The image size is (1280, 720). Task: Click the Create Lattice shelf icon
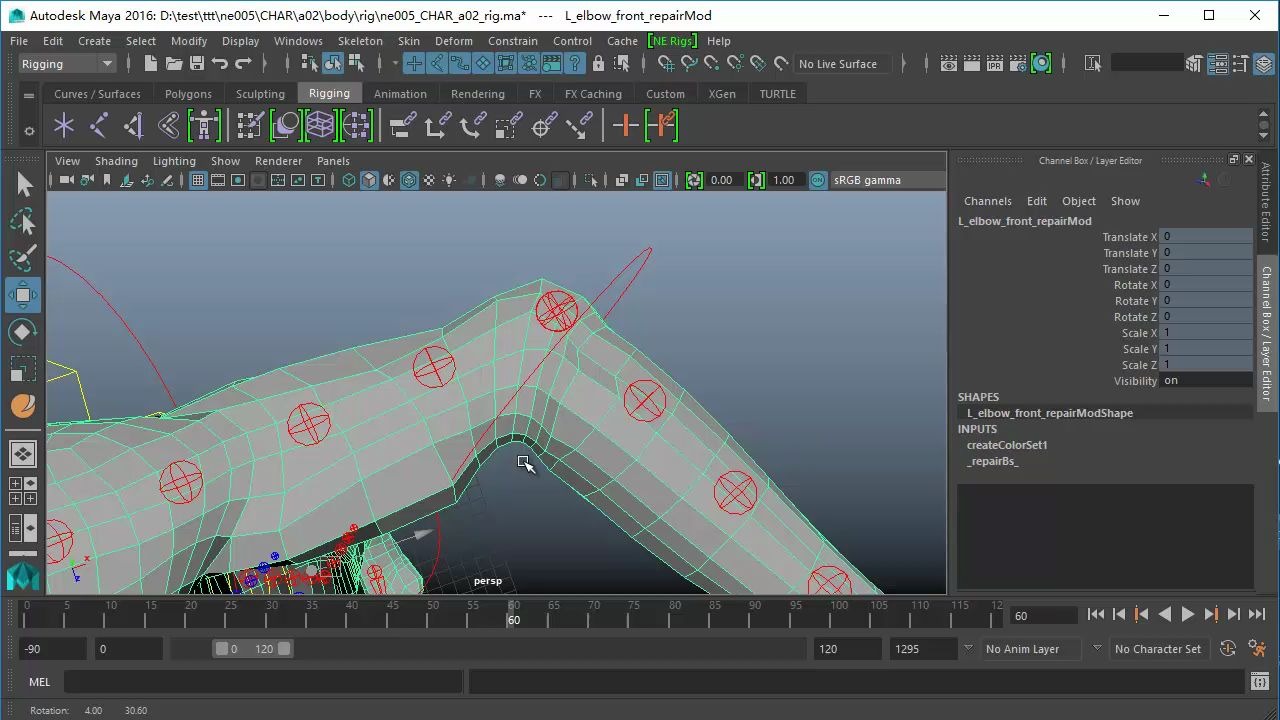pos(320,126)
